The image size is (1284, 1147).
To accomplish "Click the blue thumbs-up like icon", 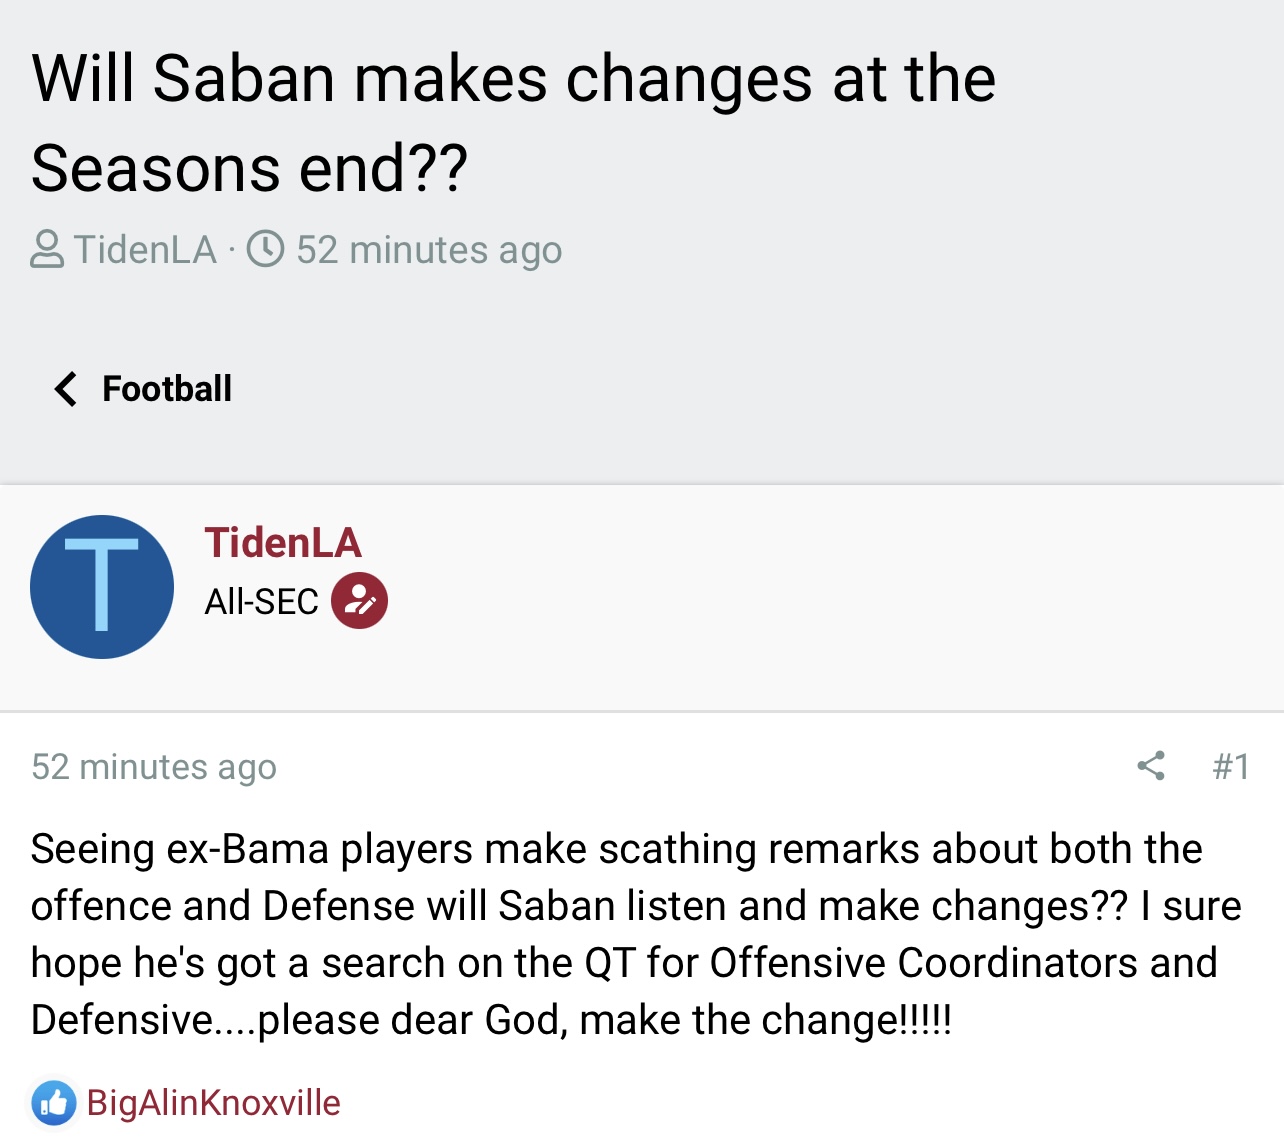I will pos(54,1103).
